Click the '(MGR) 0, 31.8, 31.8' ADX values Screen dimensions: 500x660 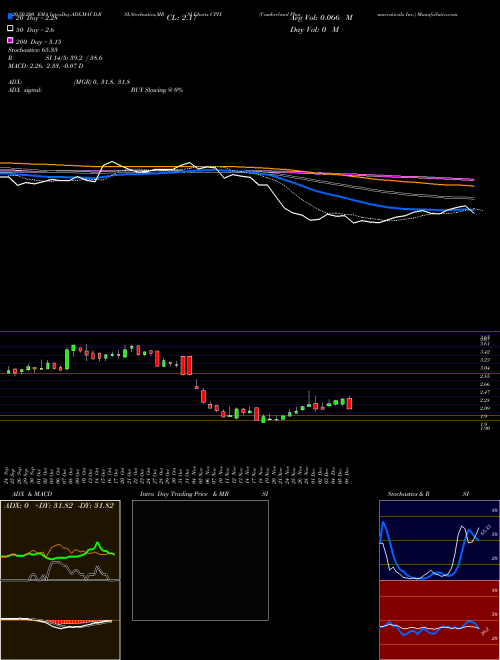click(x=101, y=82)
